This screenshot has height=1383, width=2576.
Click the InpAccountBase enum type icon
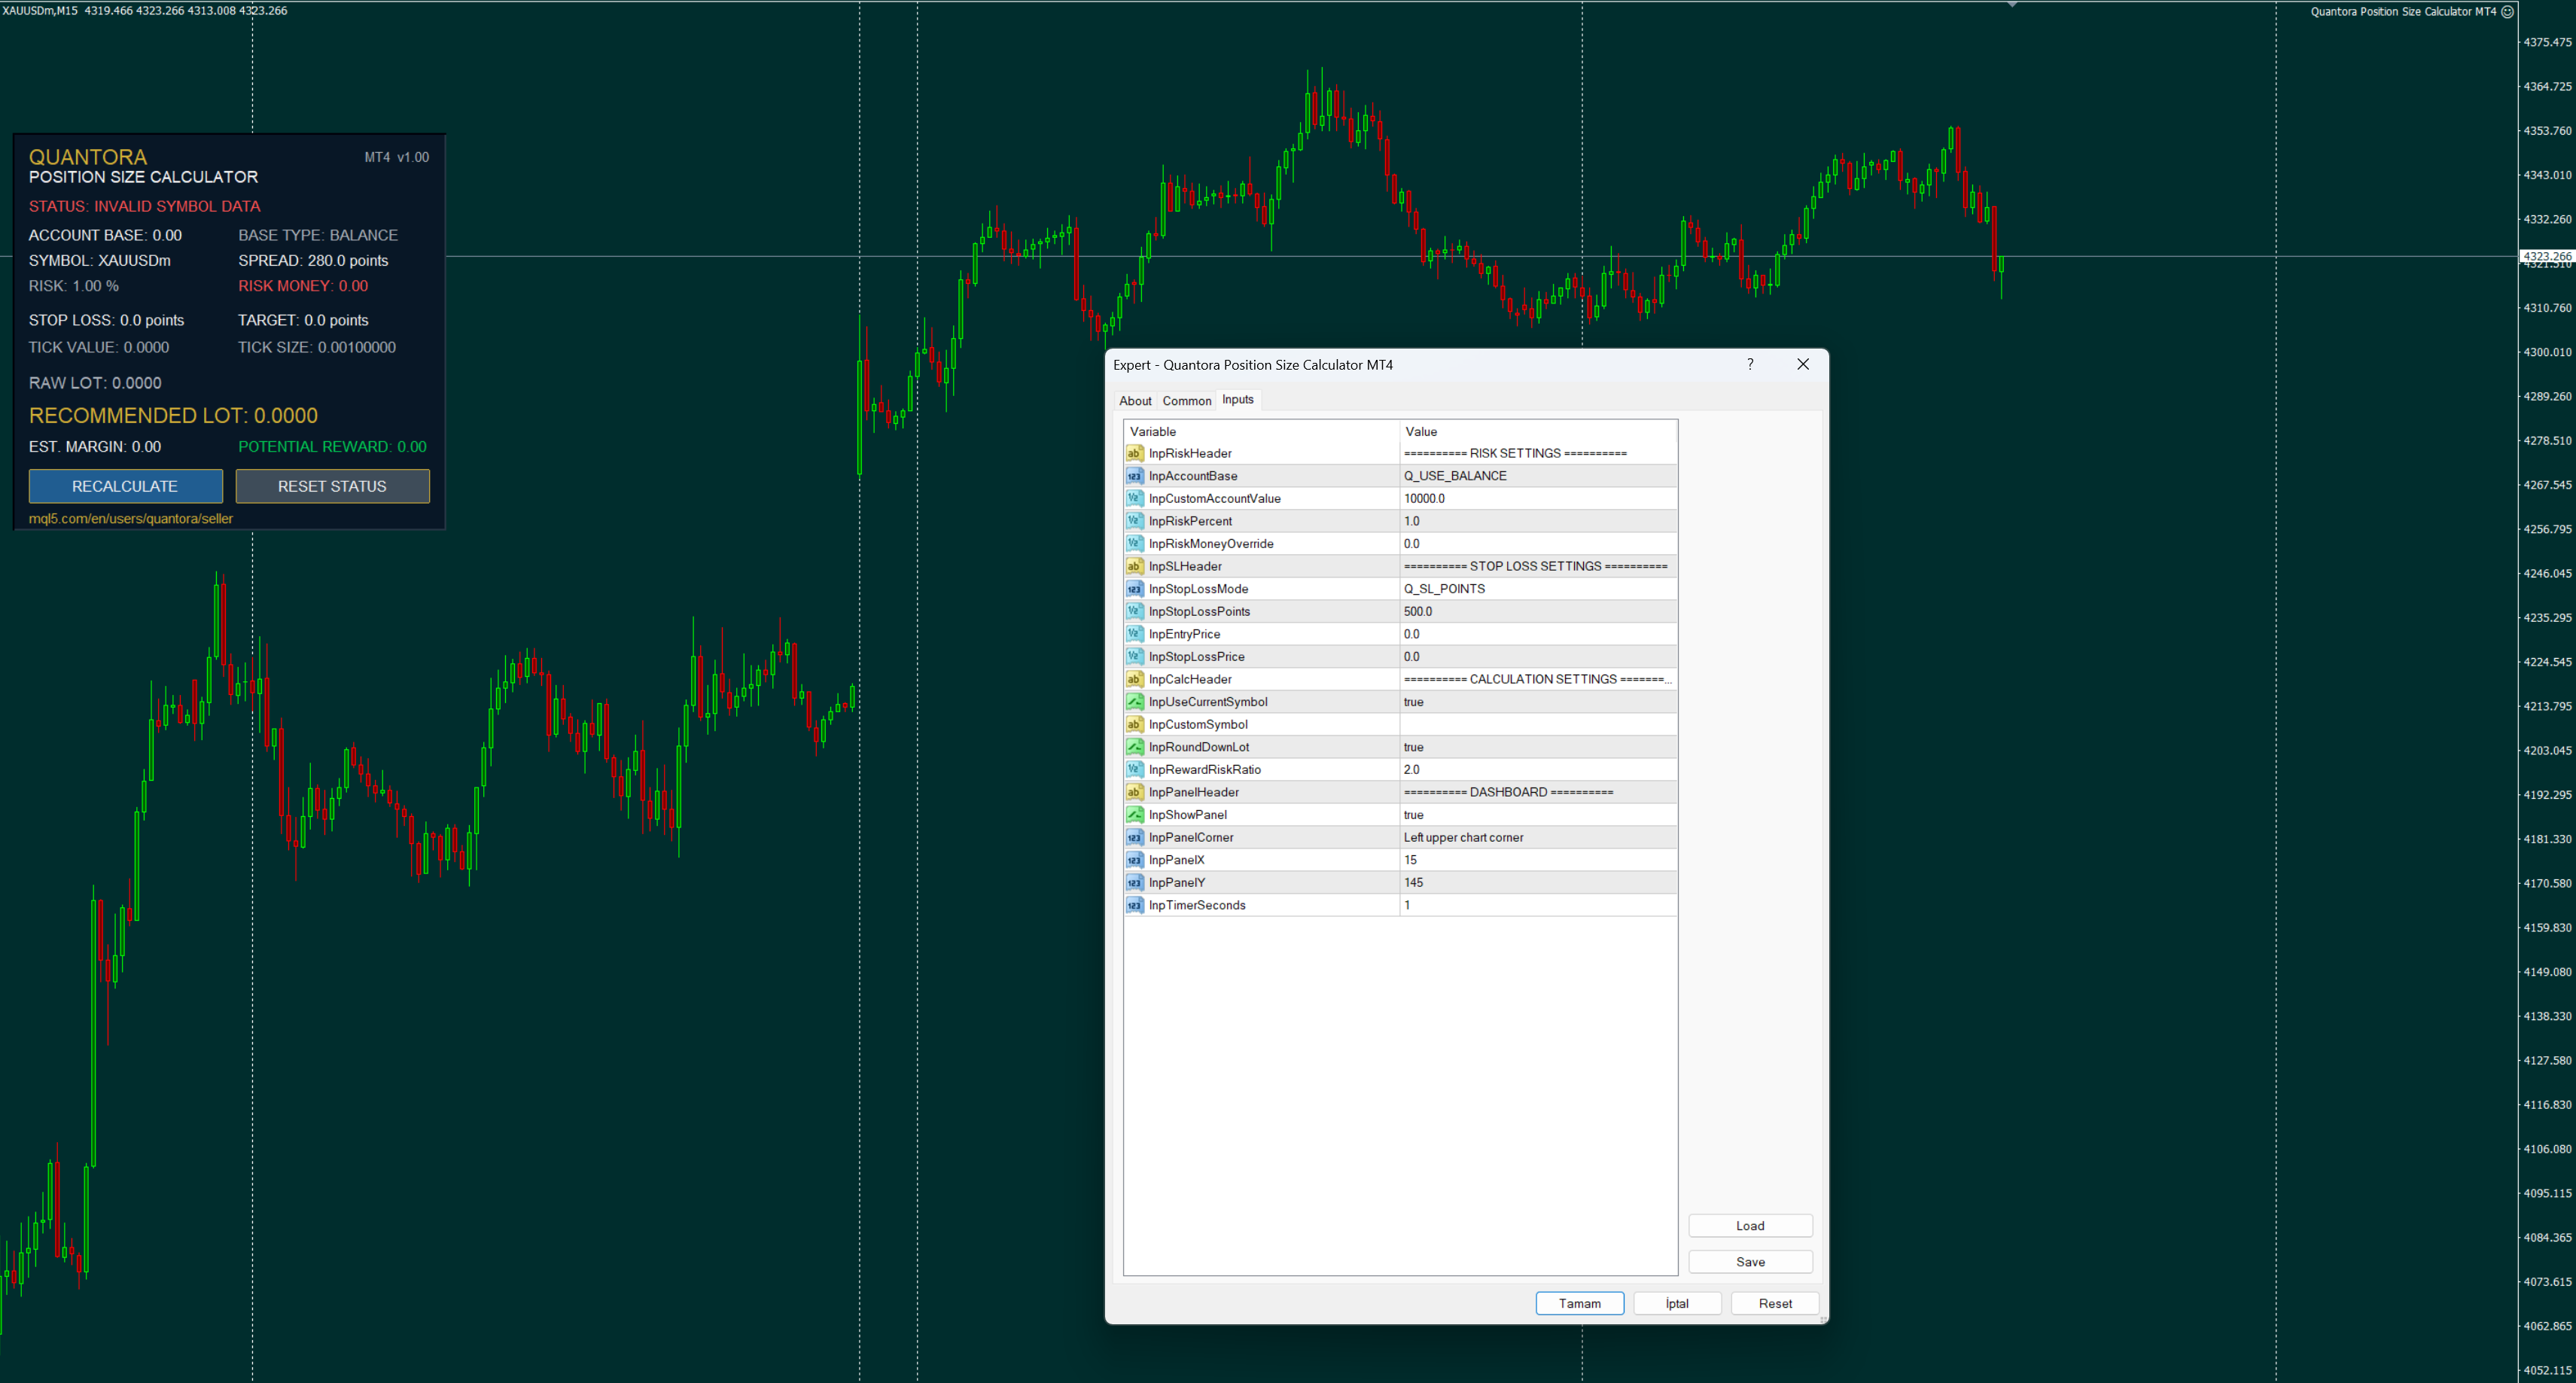click(1134, 476)
